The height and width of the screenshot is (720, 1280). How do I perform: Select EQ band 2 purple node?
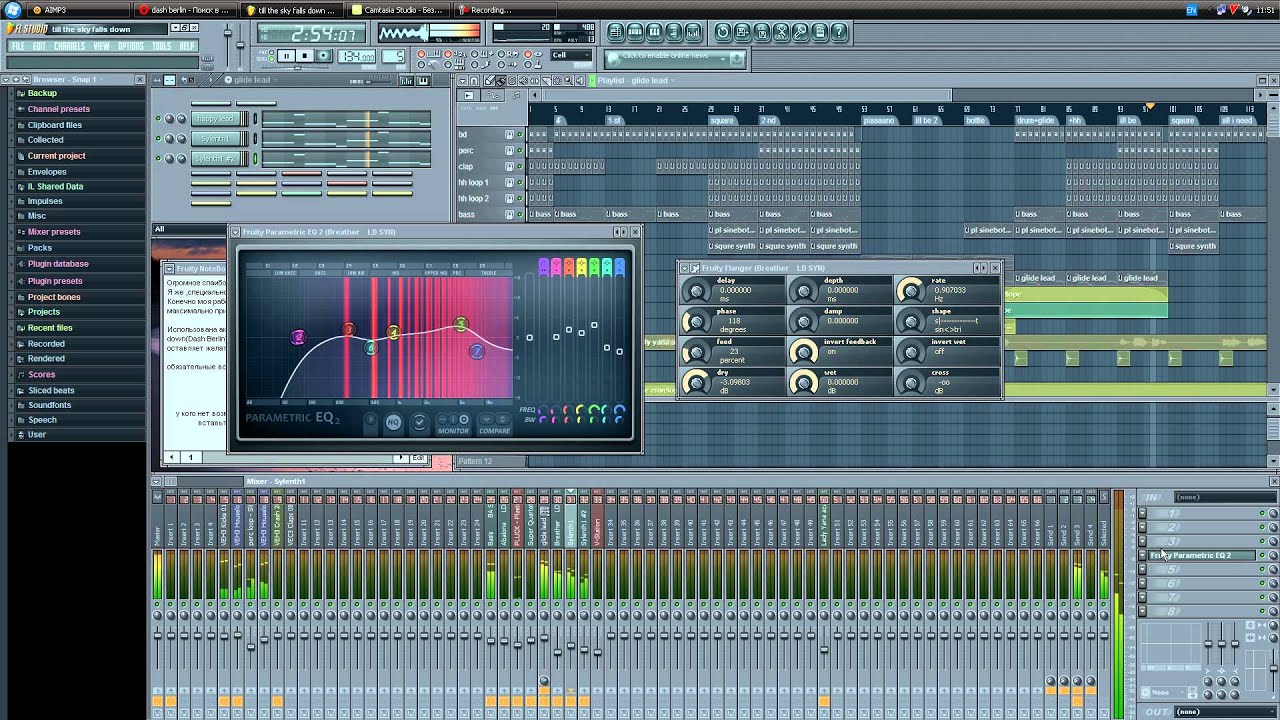coord(297,337)
